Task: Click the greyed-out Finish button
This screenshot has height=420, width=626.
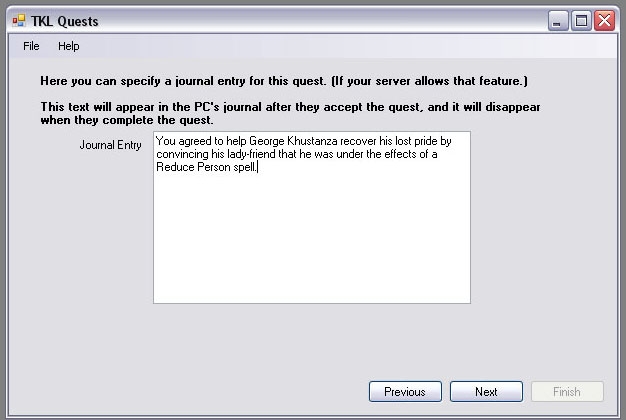Action: point(566,392)
